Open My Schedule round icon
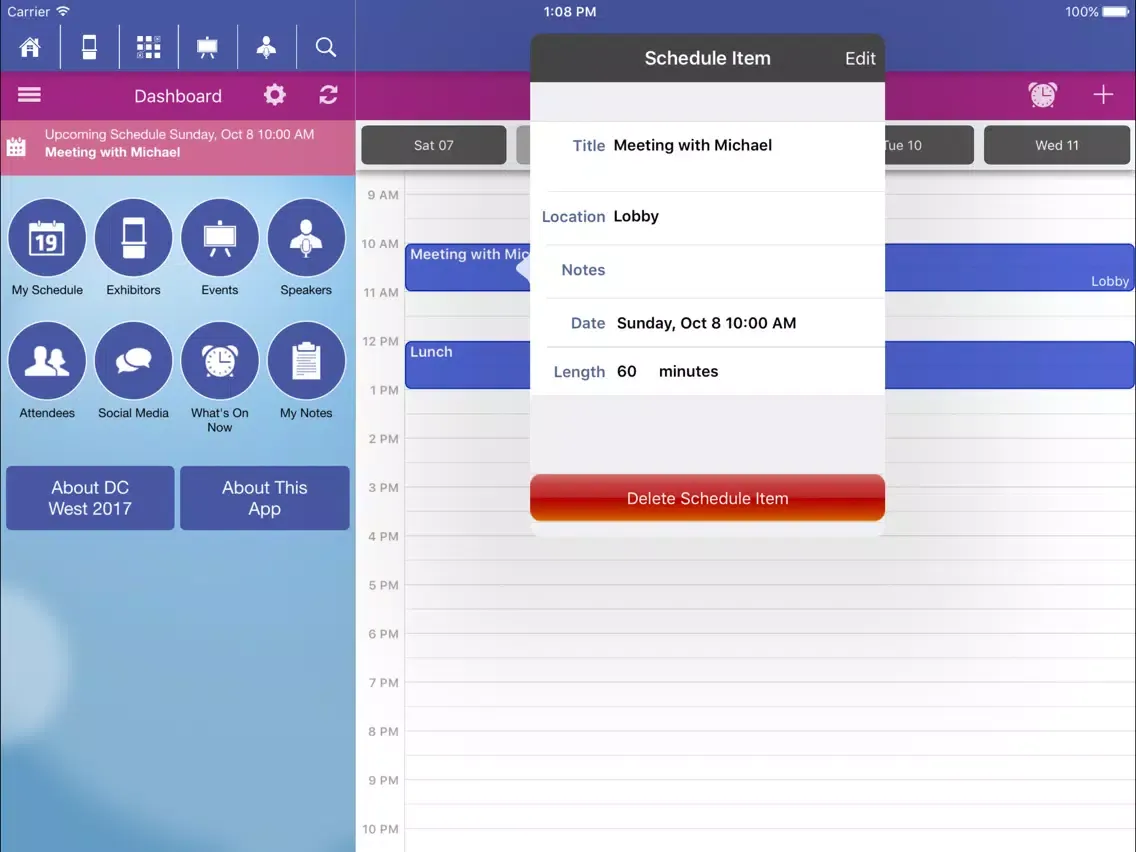Image resolution: width=1136 pixels, height=852 pixels. pyautogui.click(x=47, y=238)
